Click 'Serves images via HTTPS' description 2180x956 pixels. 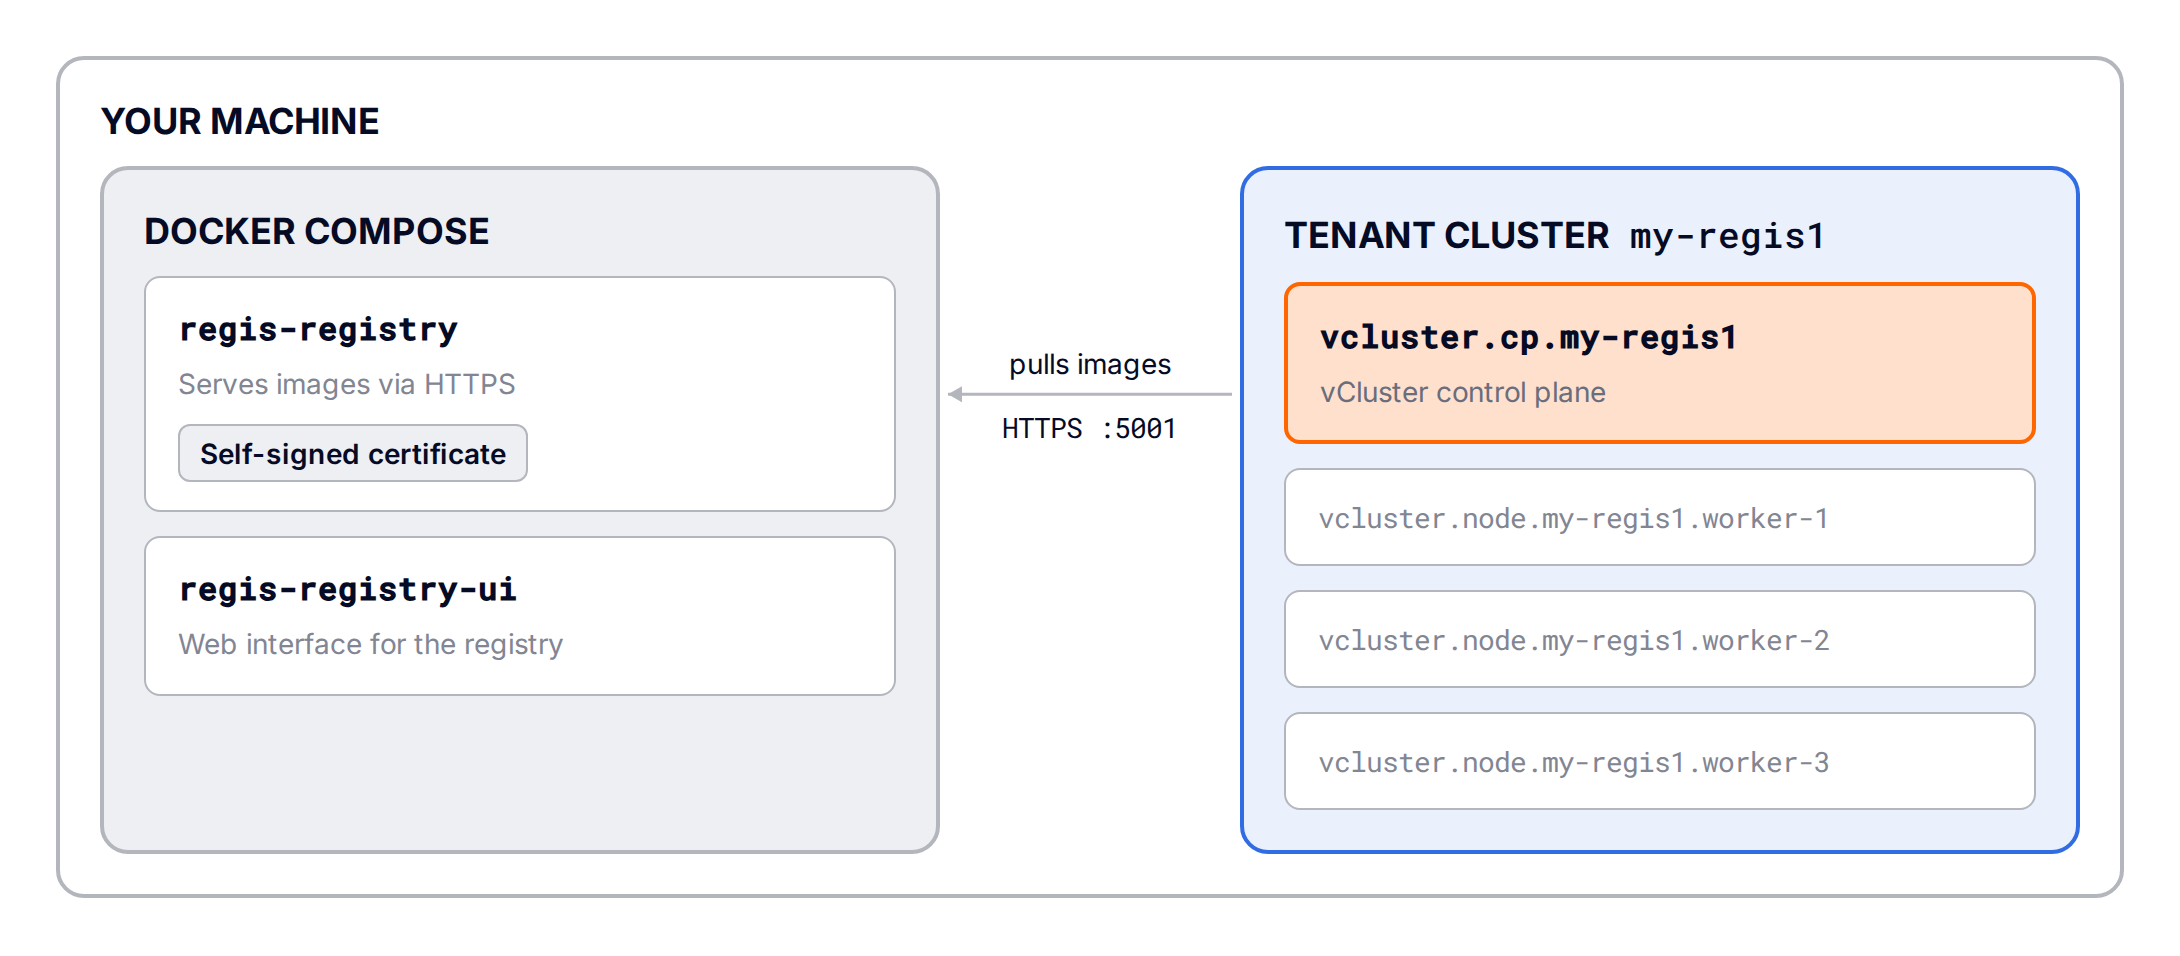point(347,384)
